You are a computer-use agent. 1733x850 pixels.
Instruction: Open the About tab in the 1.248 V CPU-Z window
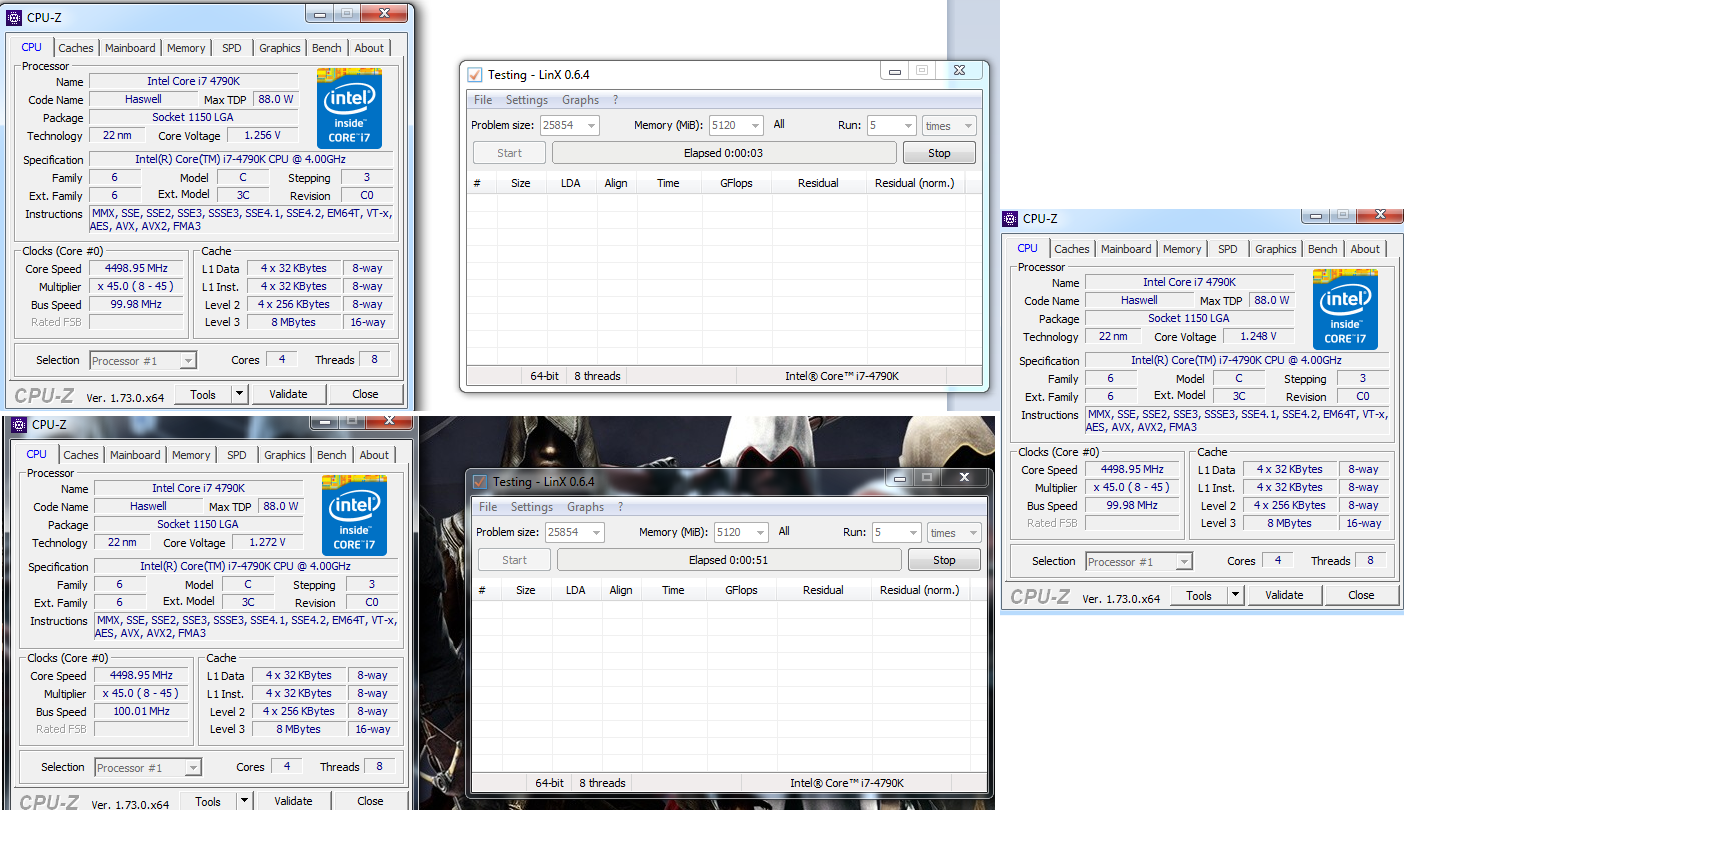(x=1365, y=249)
